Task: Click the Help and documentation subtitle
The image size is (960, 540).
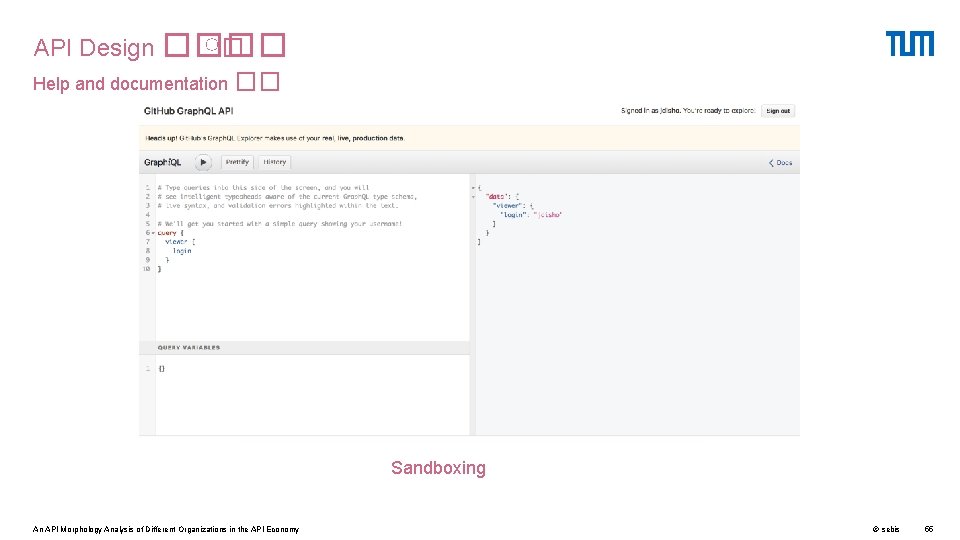Action: coord(130,83)
